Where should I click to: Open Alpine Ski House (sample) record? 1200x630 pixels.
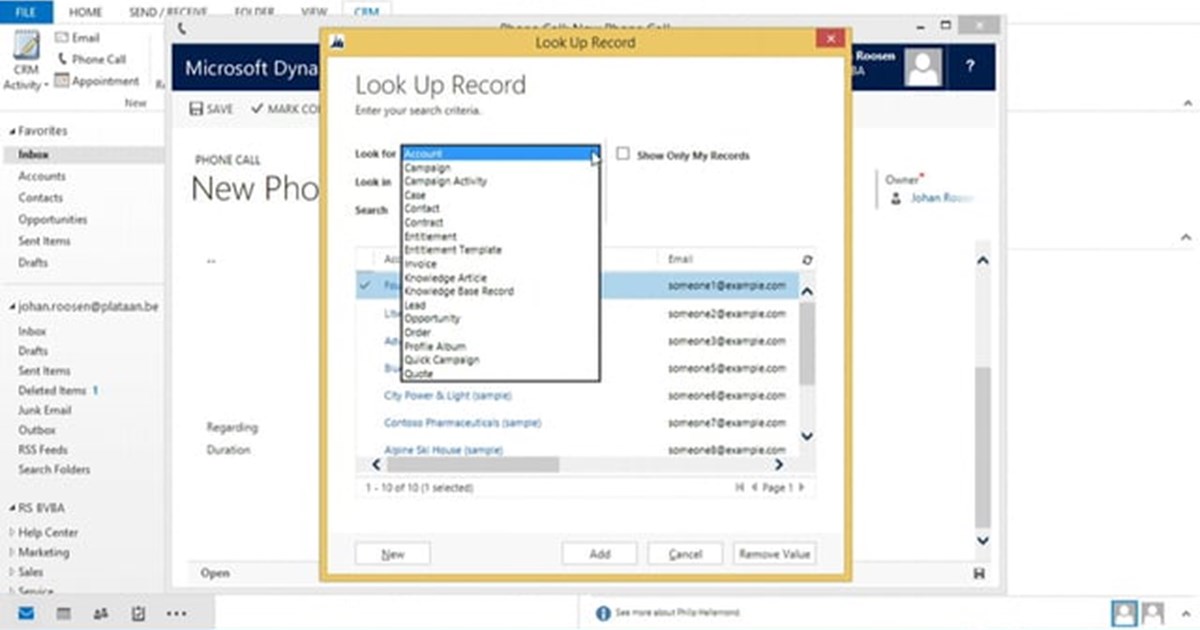point(443,450)
